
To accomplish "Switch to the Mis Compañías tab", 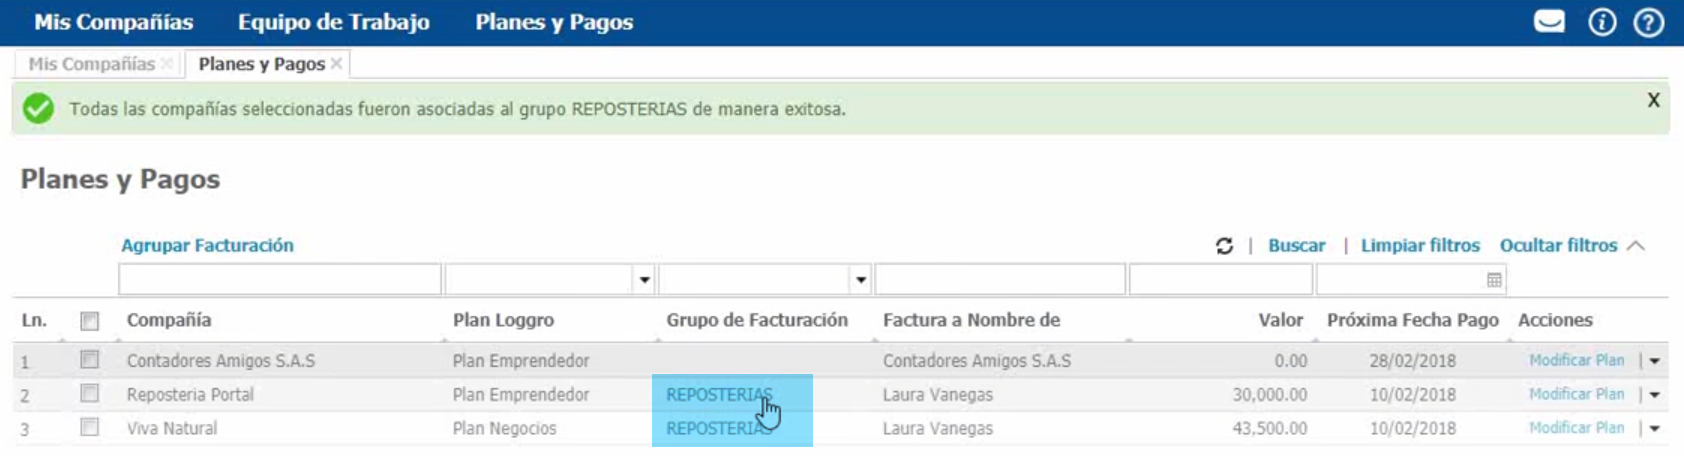I will [x=91, y=64].
